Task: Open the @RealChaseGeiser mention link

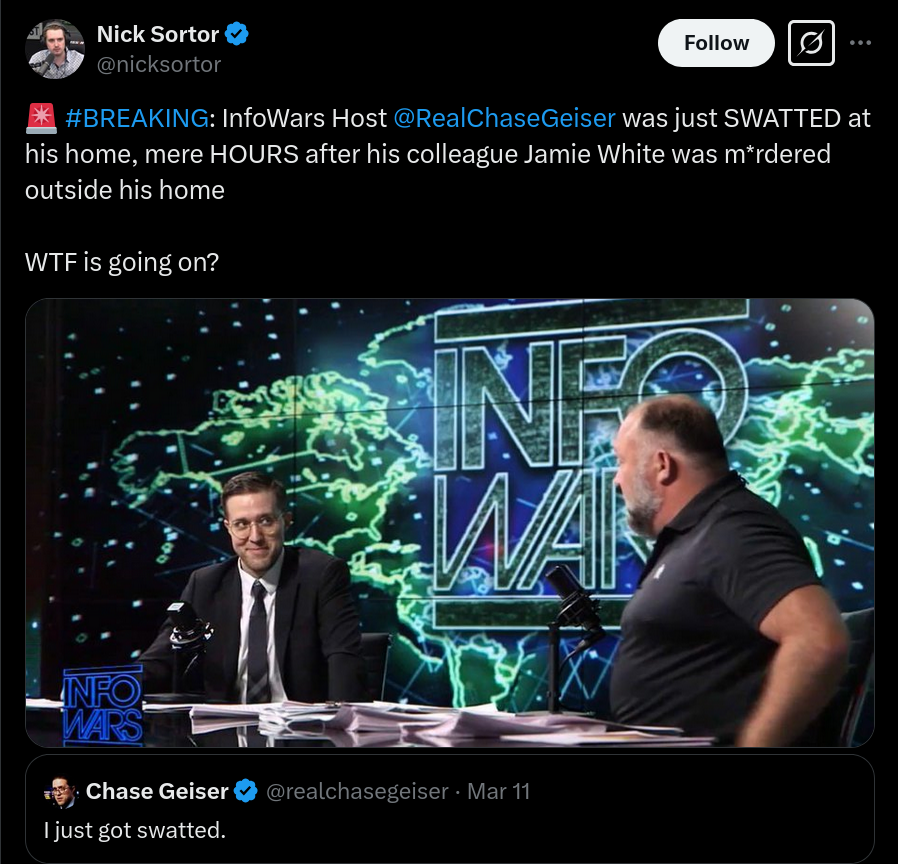Action: point(504,119)
